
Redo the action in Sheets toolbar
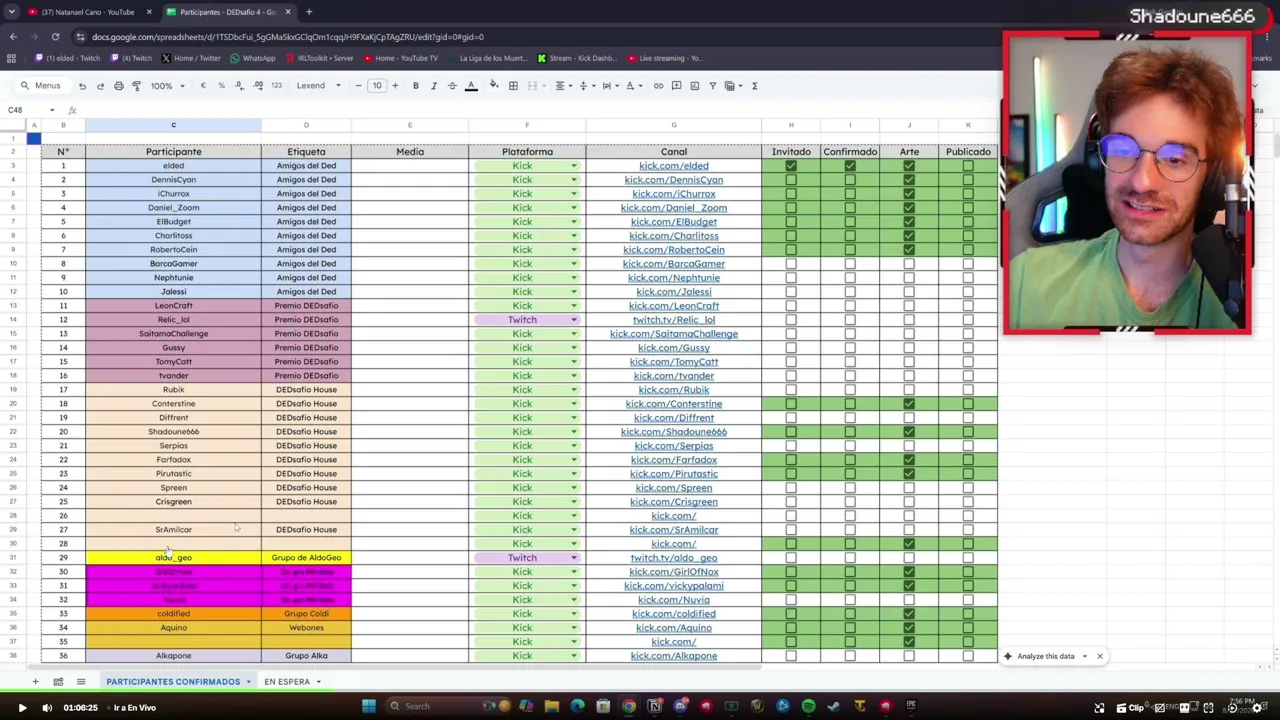point(100,86)
